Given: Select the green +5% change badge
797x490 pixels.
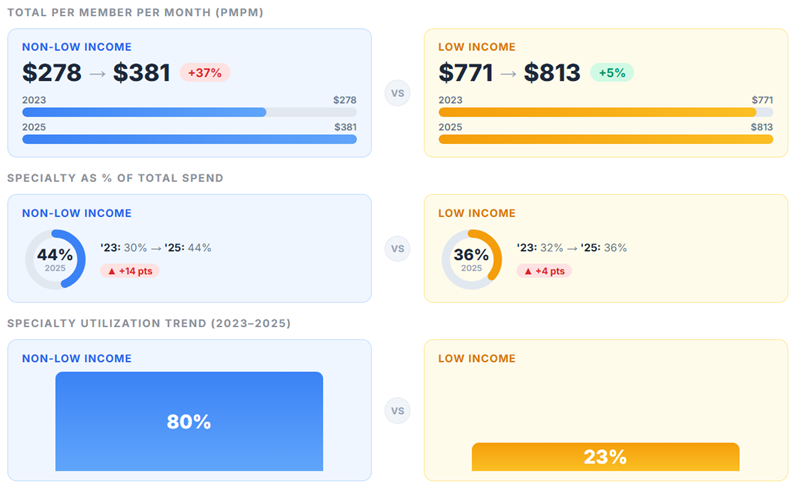Looking at the screenshot, I should (612, 72).
